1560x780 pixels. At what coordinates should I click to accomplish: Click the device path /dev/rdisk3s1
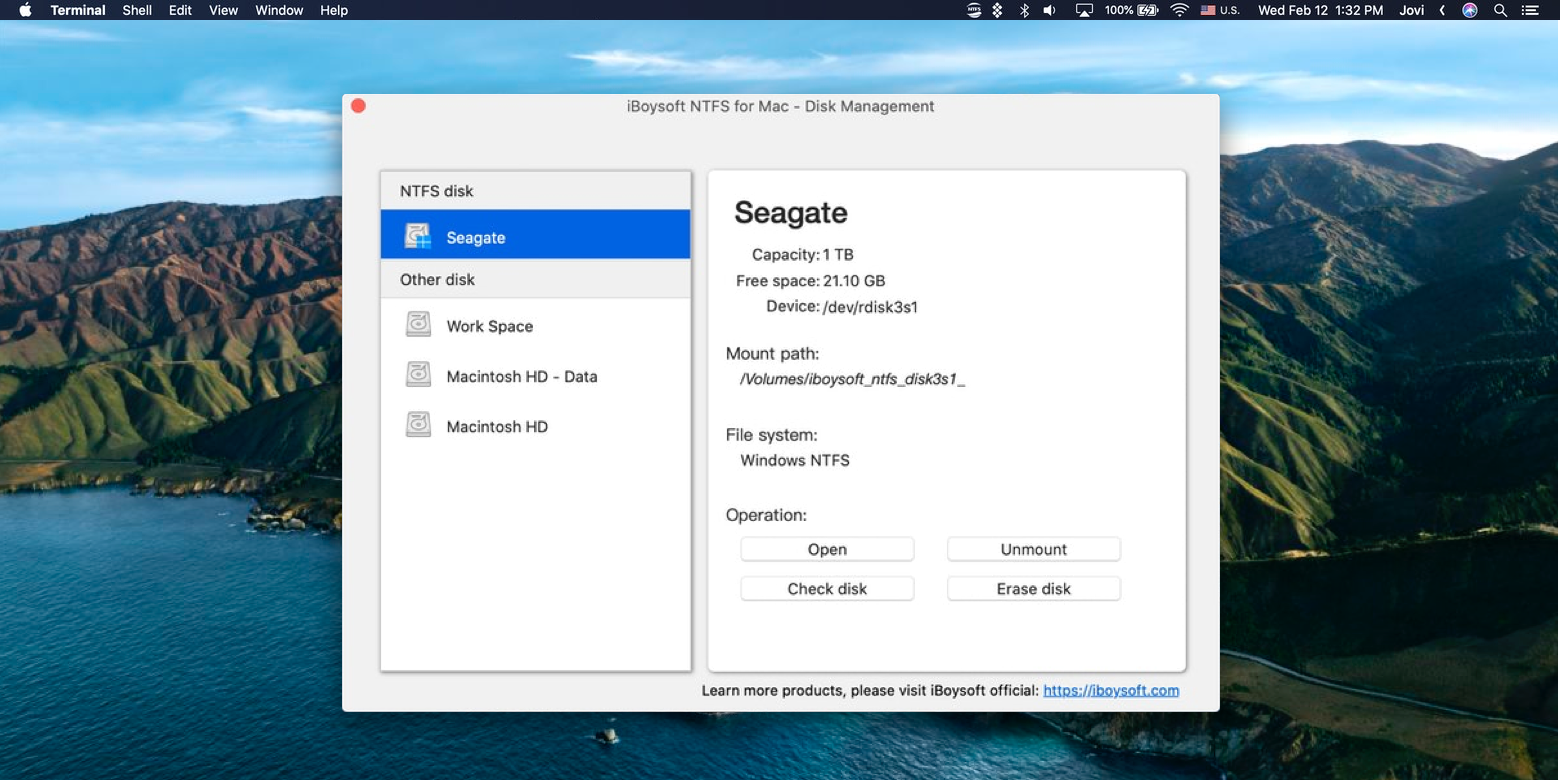[870, 307]
